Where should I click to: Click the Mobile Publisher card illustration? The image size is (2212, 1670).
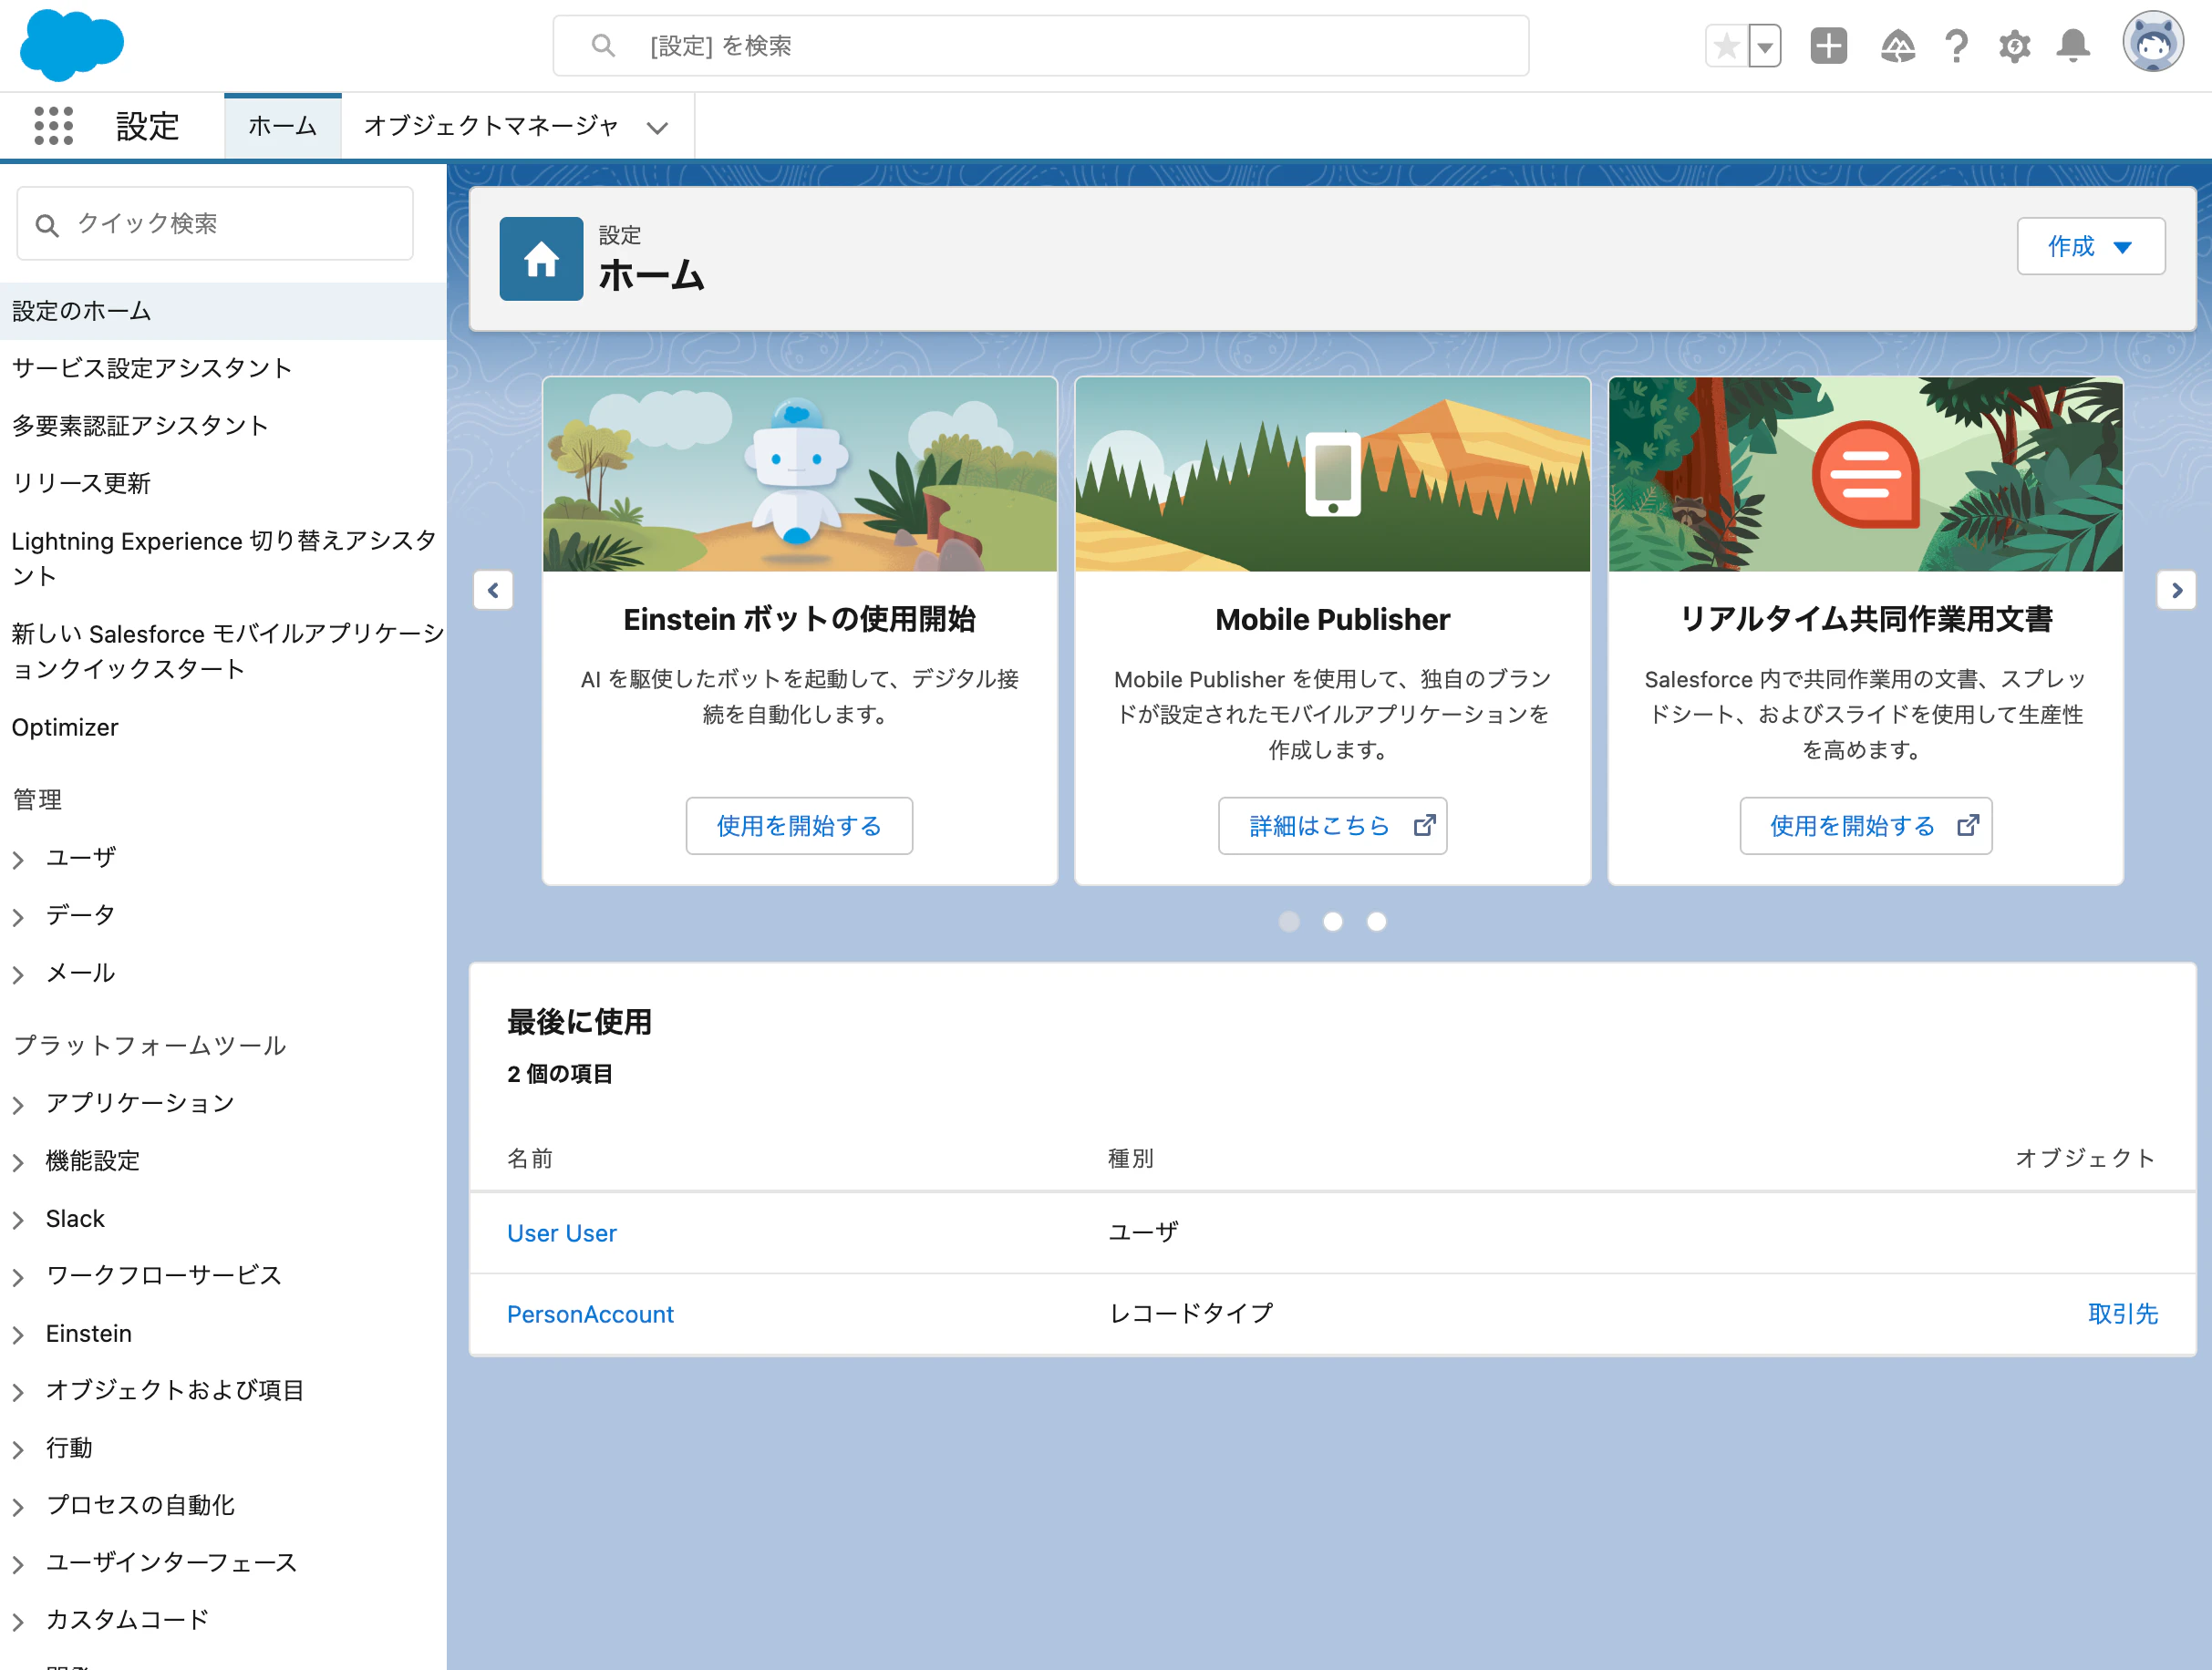[1332, 474]
